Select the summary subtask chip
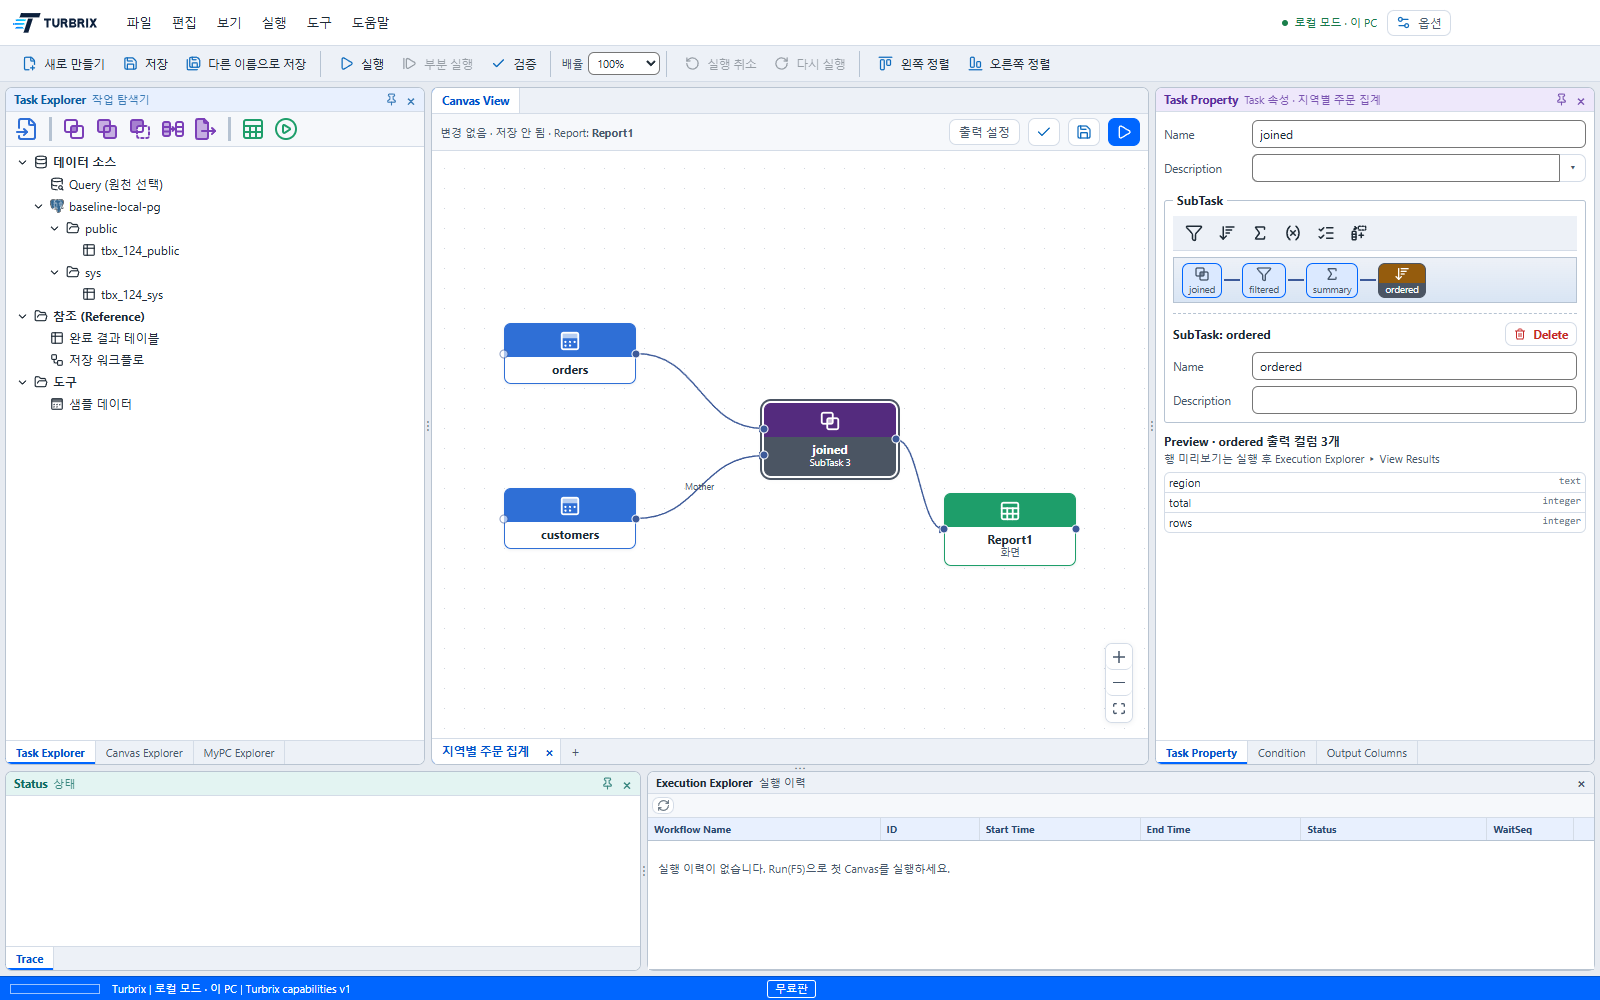The width and height of the screenshot is (1600, 1000). 1332,281
